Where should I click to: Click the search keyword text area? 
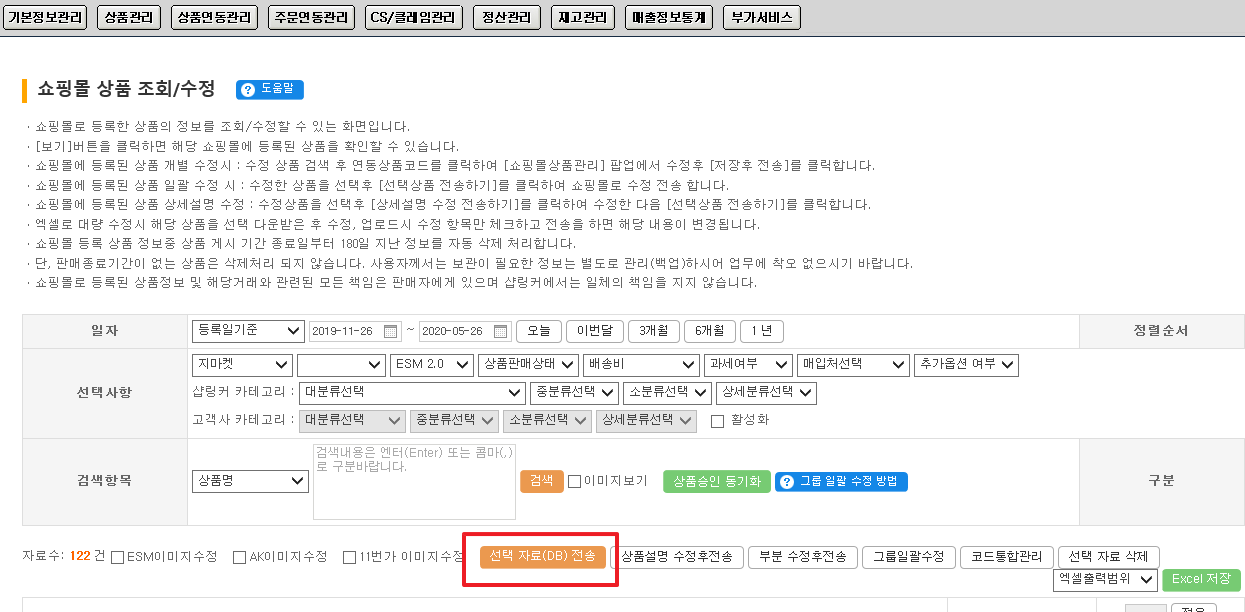413,481
